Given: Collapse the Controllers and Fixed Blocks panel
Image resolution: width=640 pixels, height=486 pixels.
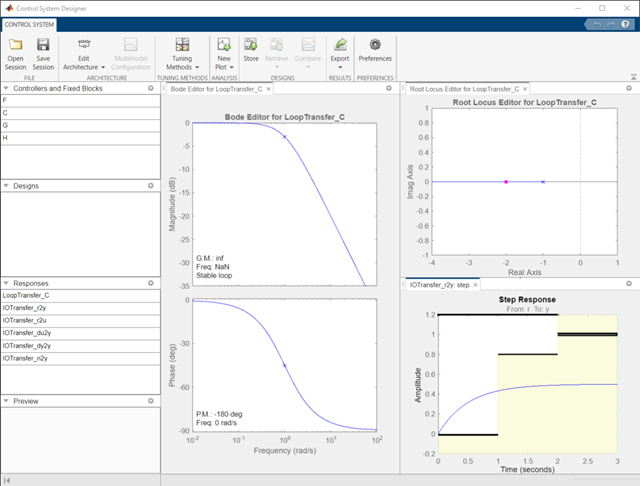Looking at the screenshot, I should 5,88.
